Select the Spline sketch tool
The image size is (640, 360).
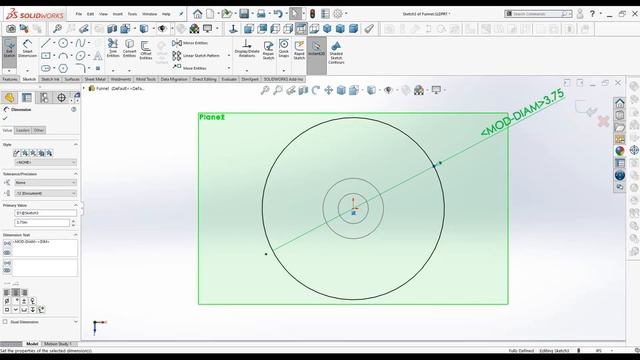pos(80,43)
